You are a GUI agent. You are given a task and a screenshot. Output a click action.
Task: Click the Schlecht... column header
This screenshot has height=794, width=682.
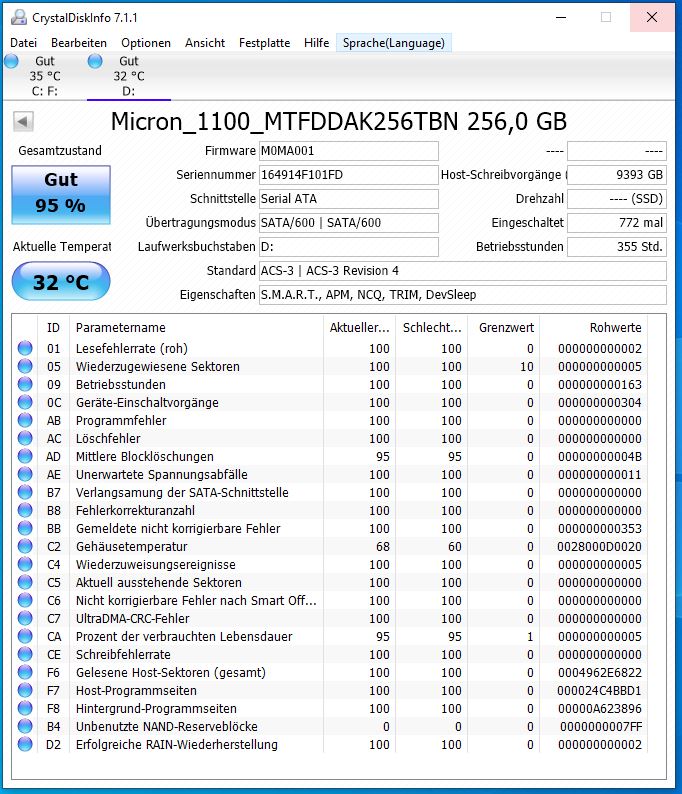coord(432,328)
